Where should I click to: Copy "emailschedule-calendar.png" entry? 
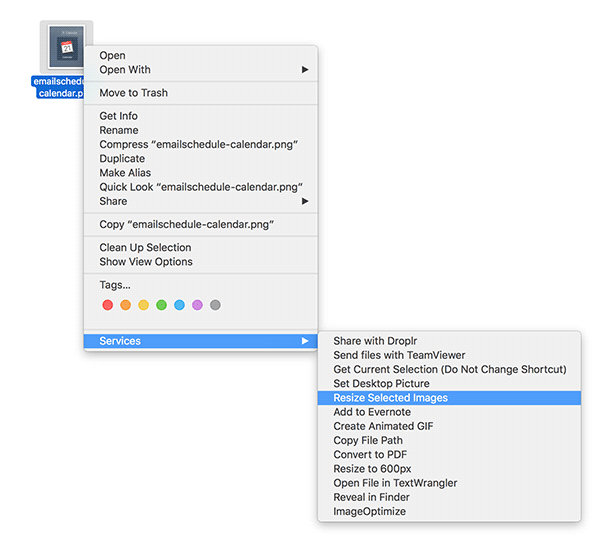point(201,224)
